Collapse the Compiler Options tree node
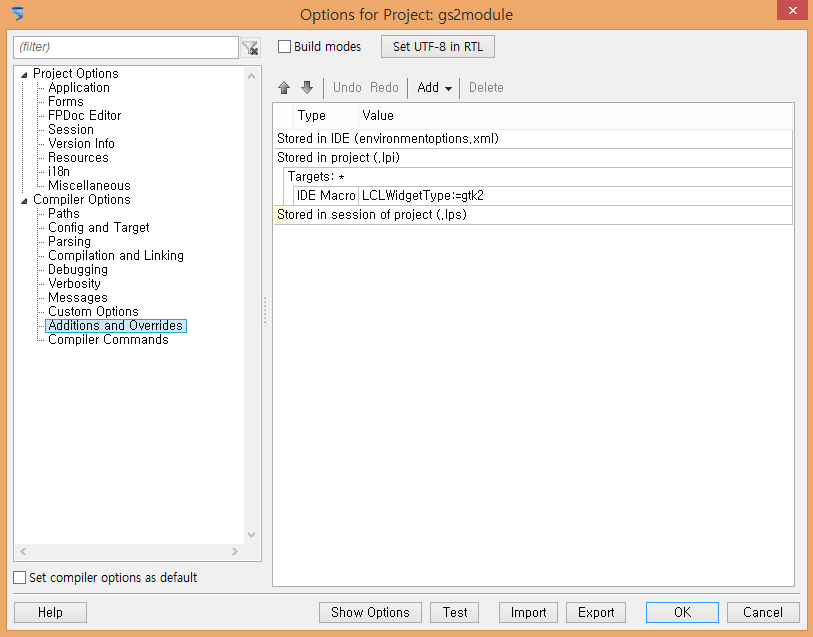813x637 pixels. 24,201
